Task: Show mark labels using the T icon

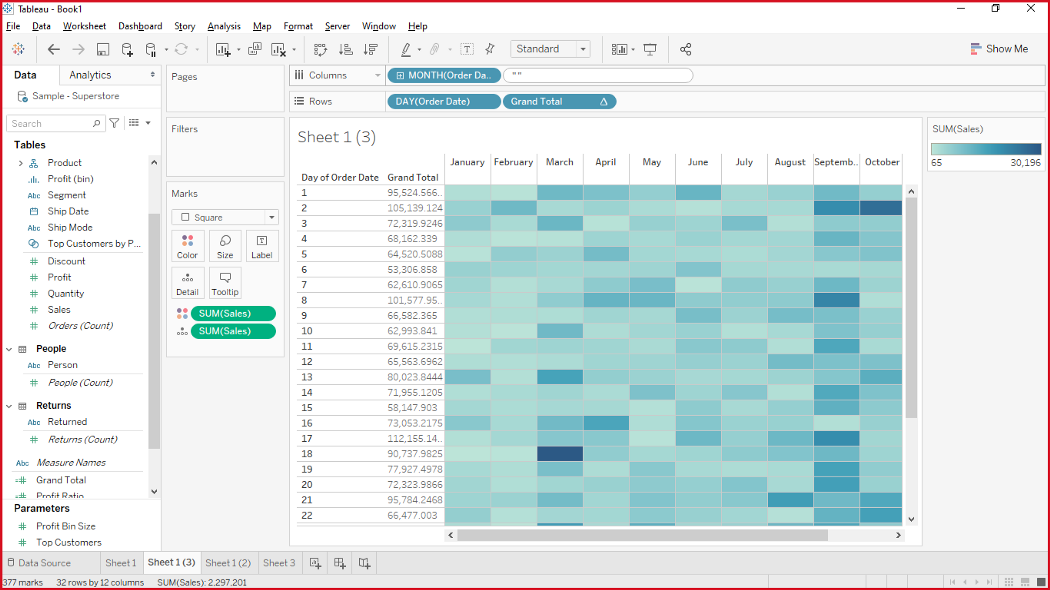Action: [x=467, y=49]
